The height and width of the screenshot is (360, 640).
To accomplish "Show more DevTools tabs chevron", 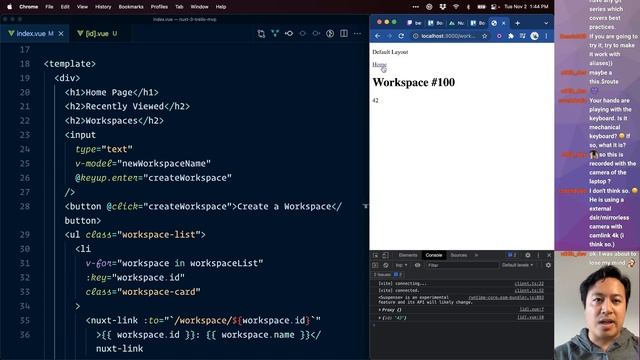I will coord(476,255).
